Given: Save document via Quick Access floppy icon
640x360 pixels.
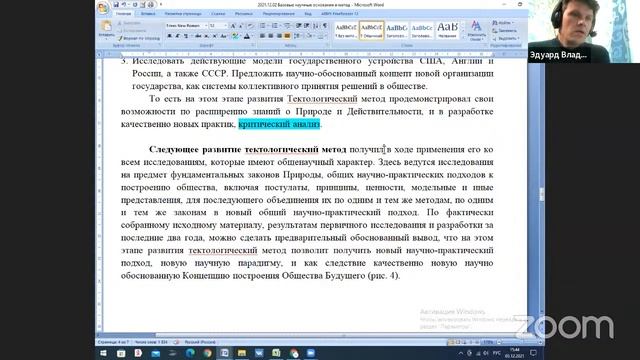Looking at the screenshot, I should 116,4.
